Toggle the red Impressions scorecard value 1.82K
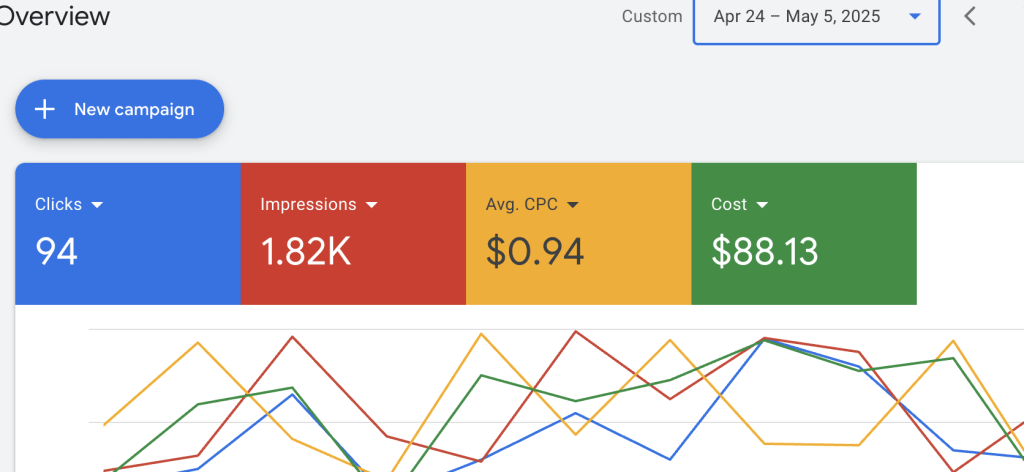Viewport: 1024px width, 472px height. pyautogui.click(x=305, y=252)
